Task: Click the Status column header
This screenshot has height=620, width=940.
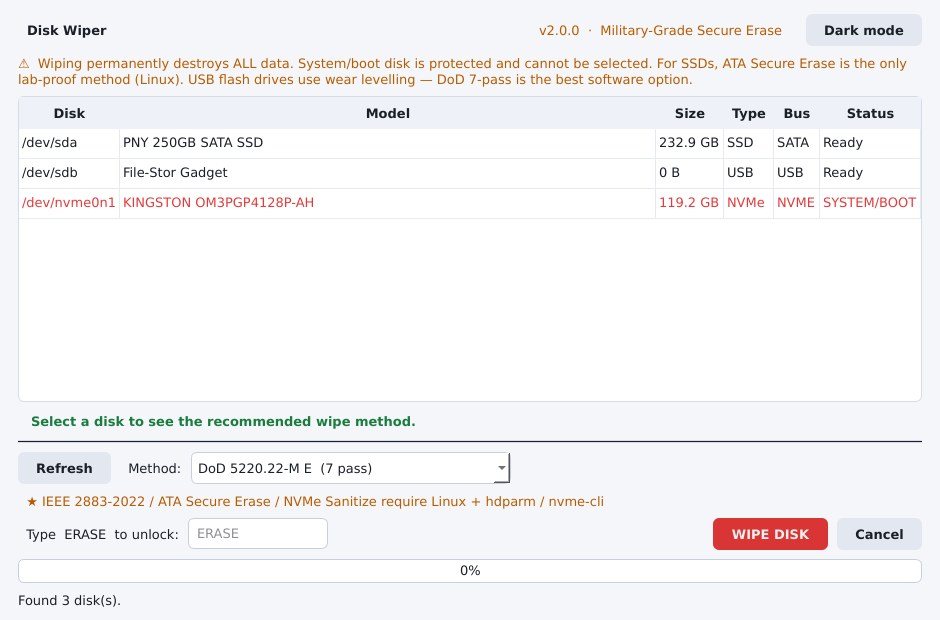Action: 870,113
